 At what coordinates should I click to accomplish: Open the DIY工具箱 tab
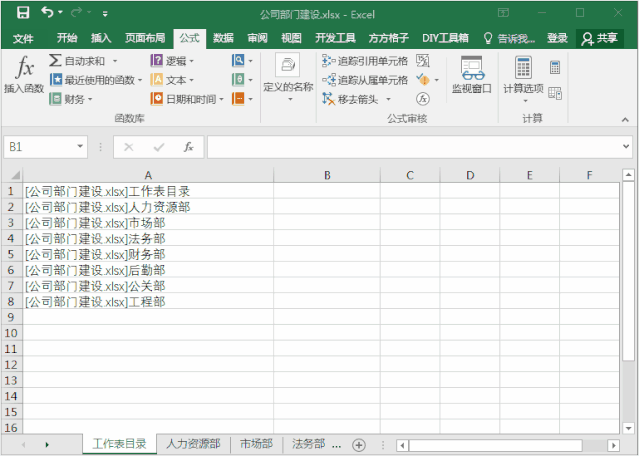[x=445, y=38]
